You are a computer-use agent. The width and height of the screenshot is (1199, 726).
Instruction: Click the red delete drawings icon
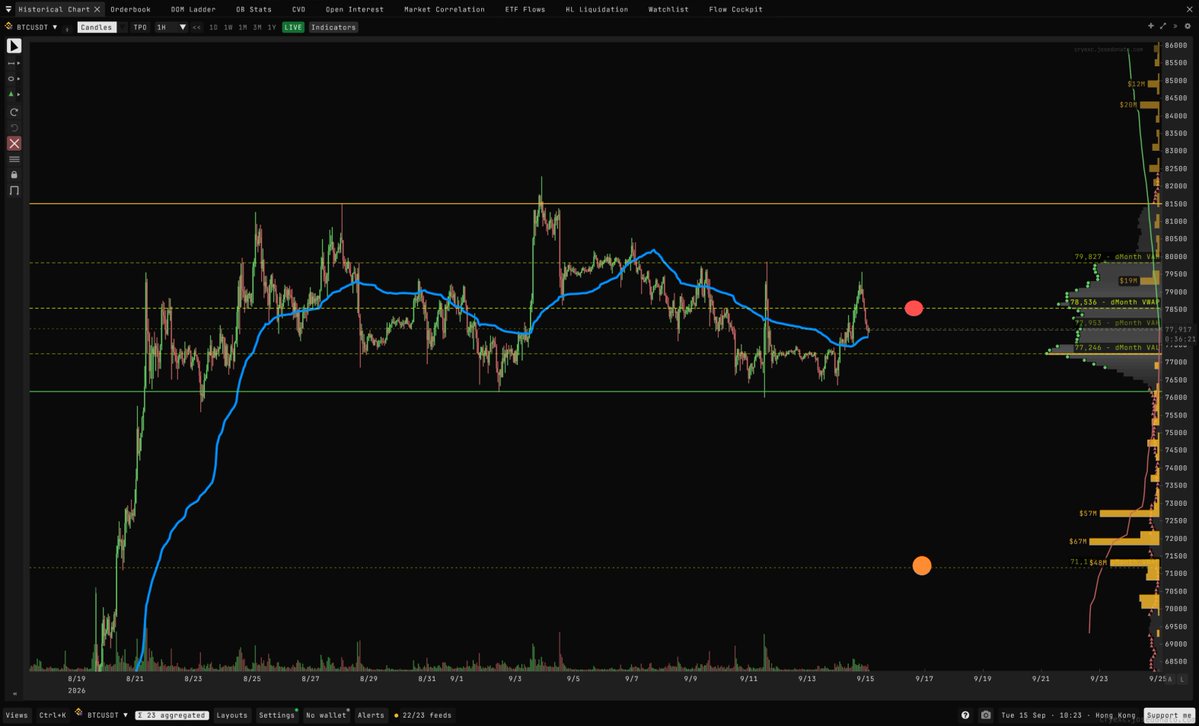(x=14, y=144)
